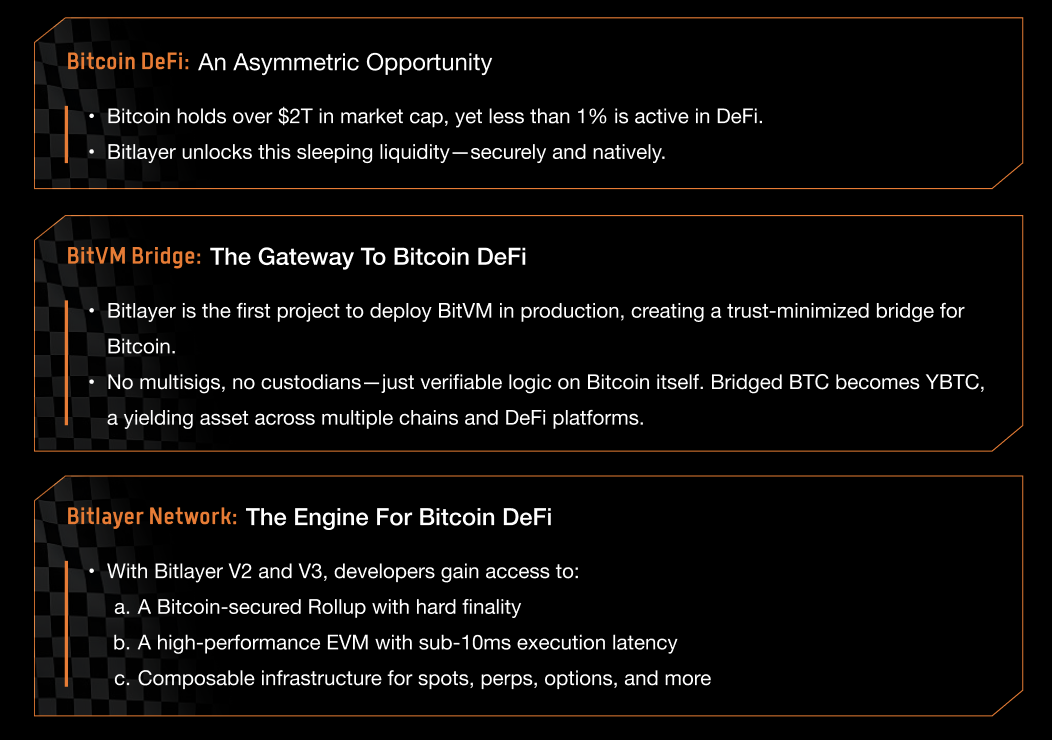The image size is (1052, 740).
Task: Select item c. Composable infrastructure for spots, perps
Action: (412, 678)
